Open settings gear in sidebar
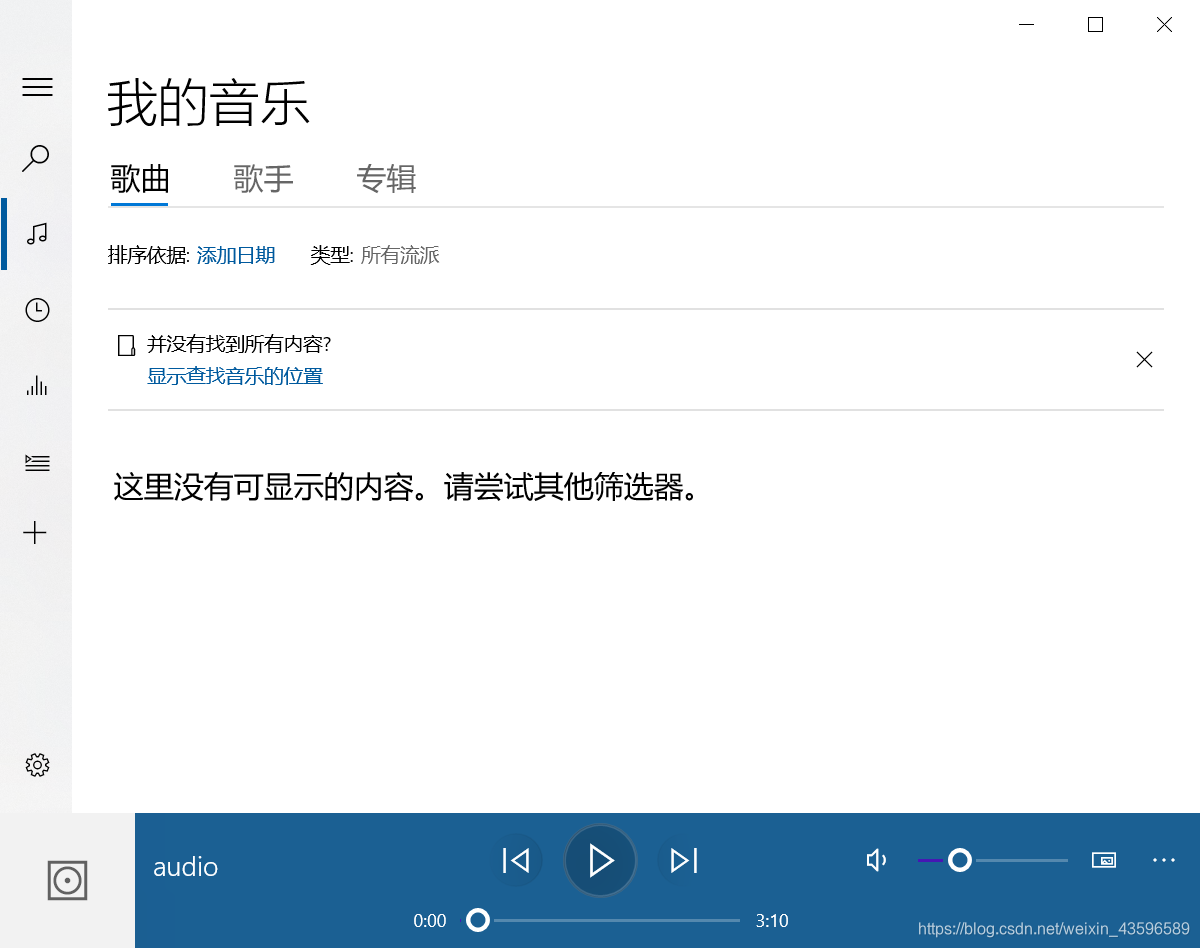 point(37,765)
